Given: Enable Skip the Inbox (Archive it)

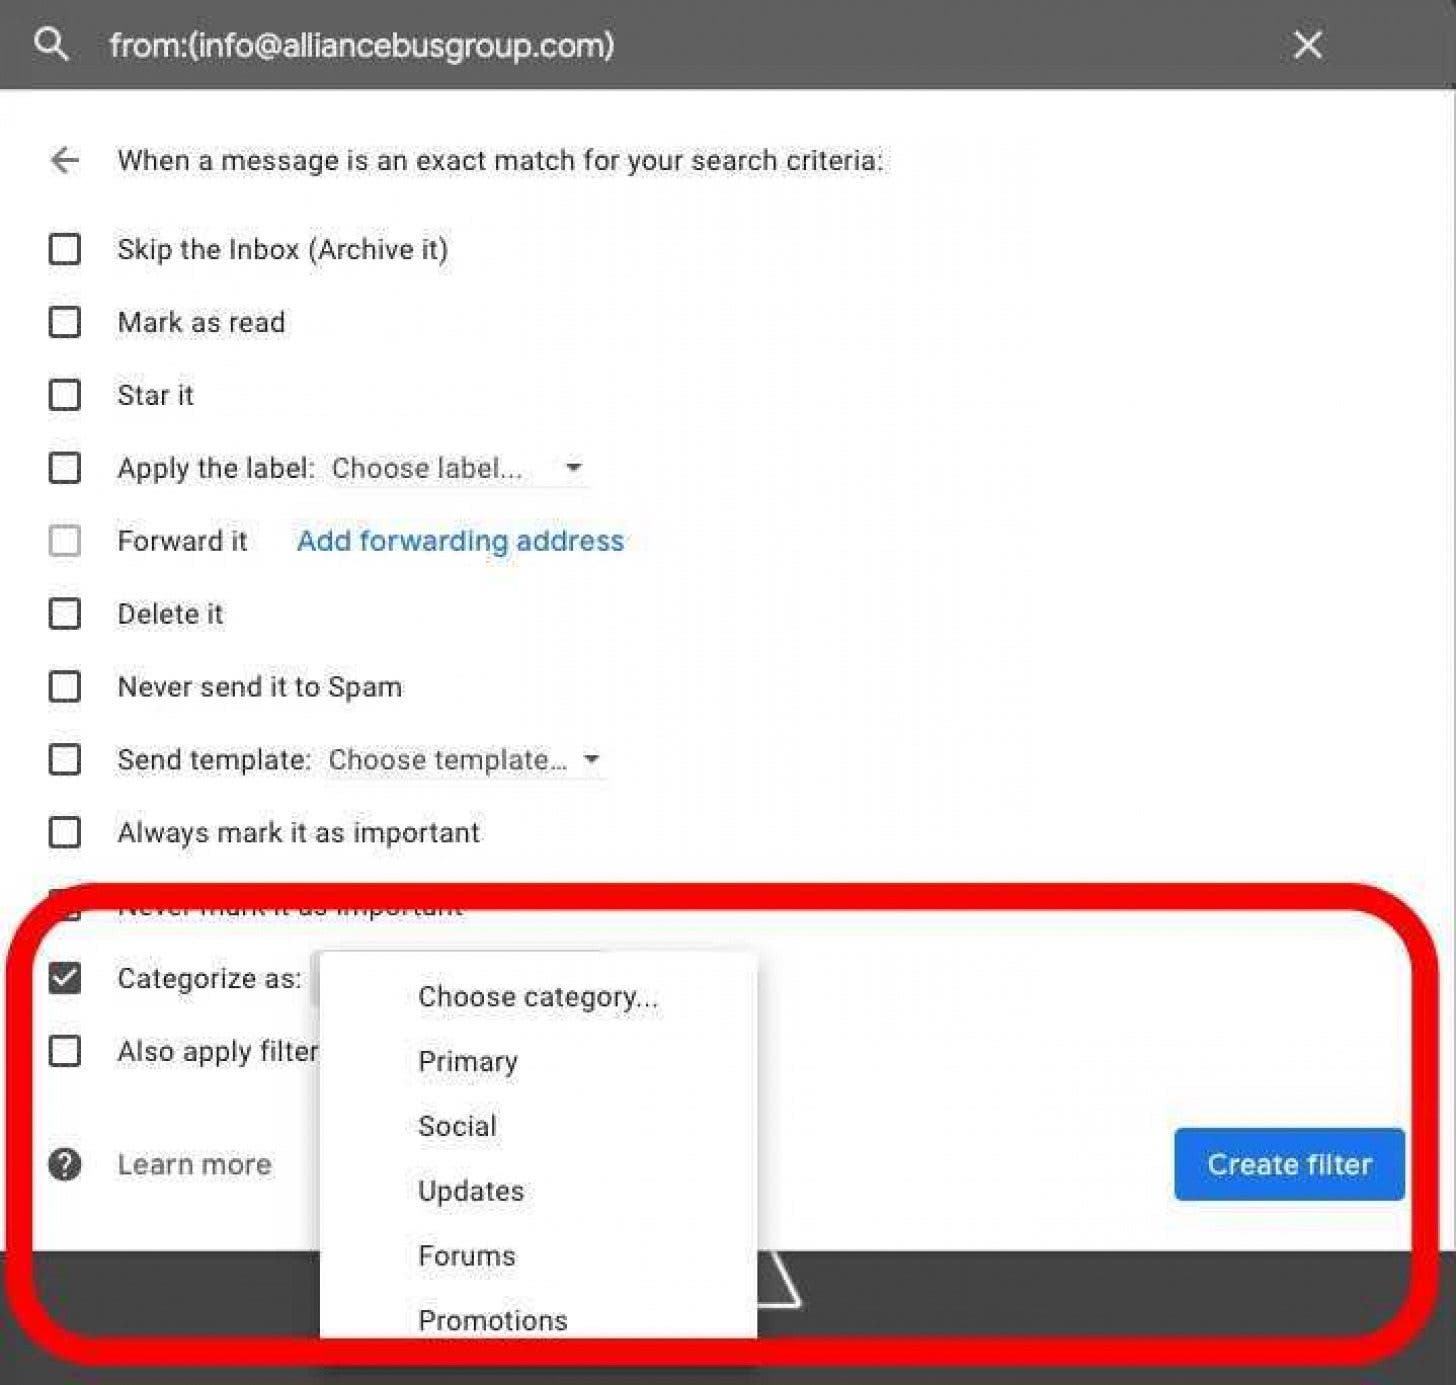Looking at the screenshot, I should point(64,249).
